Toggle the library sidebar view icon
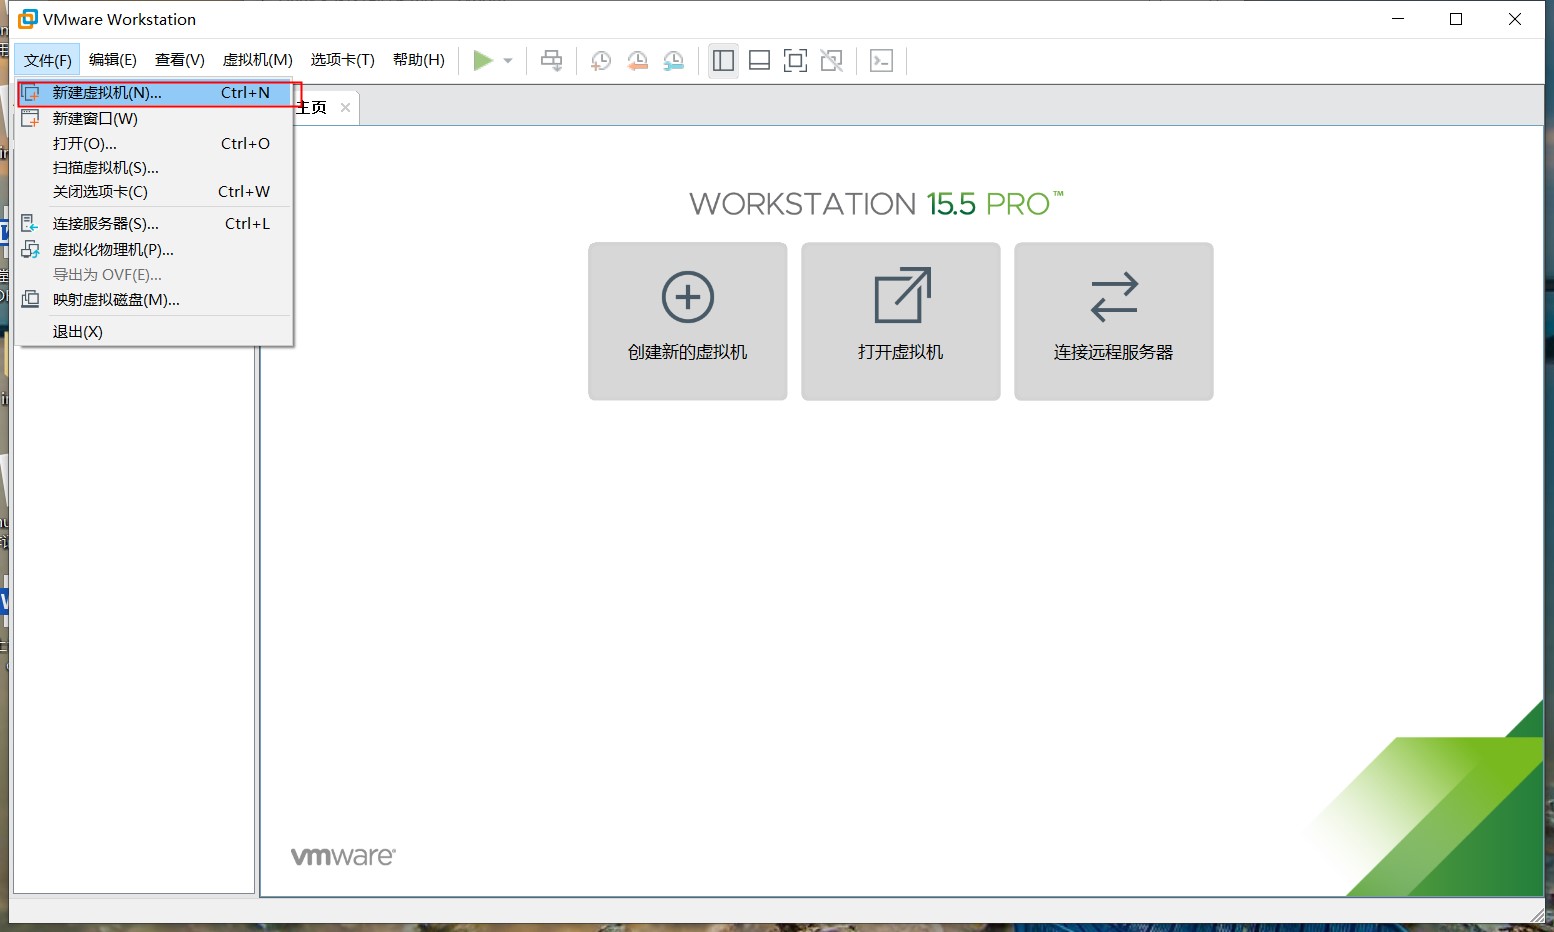1554x932 pixels. [x=723, y=60]
